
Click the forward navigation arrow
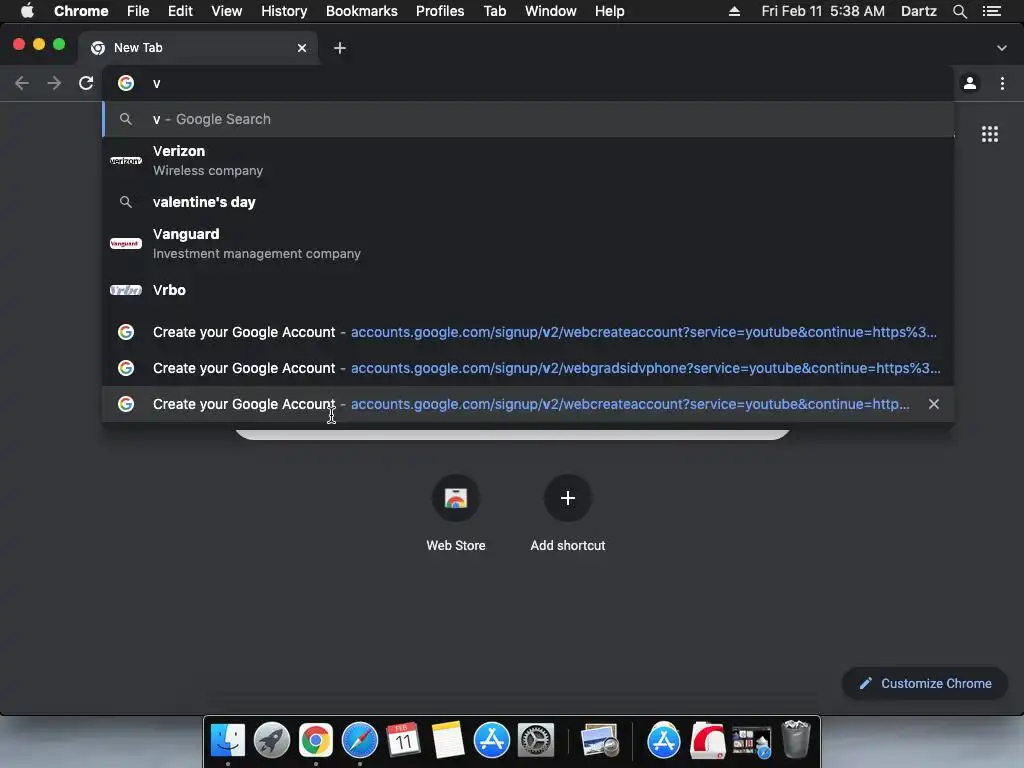pos(54,83)
